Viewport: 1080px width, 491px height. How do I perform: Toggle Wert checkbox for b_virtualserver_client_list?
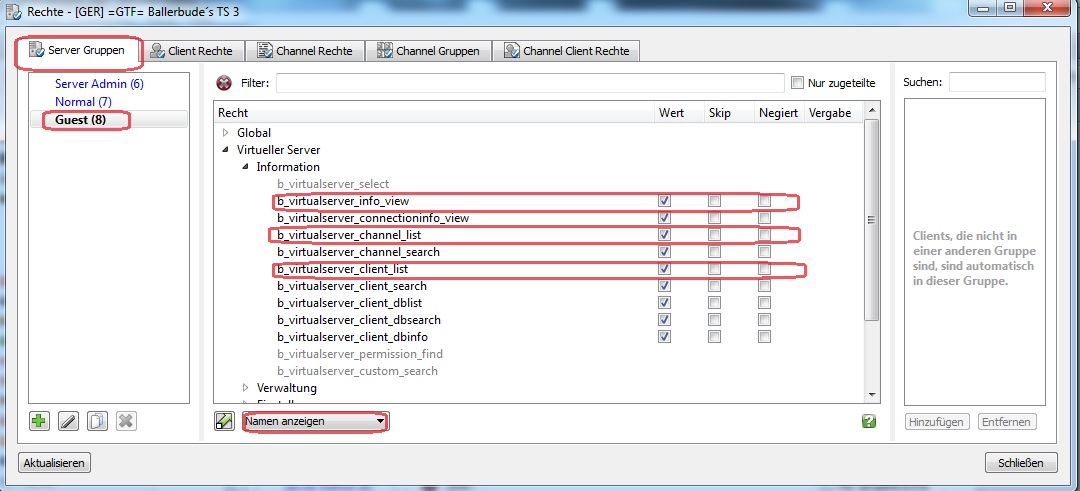[x=665, y=269]
